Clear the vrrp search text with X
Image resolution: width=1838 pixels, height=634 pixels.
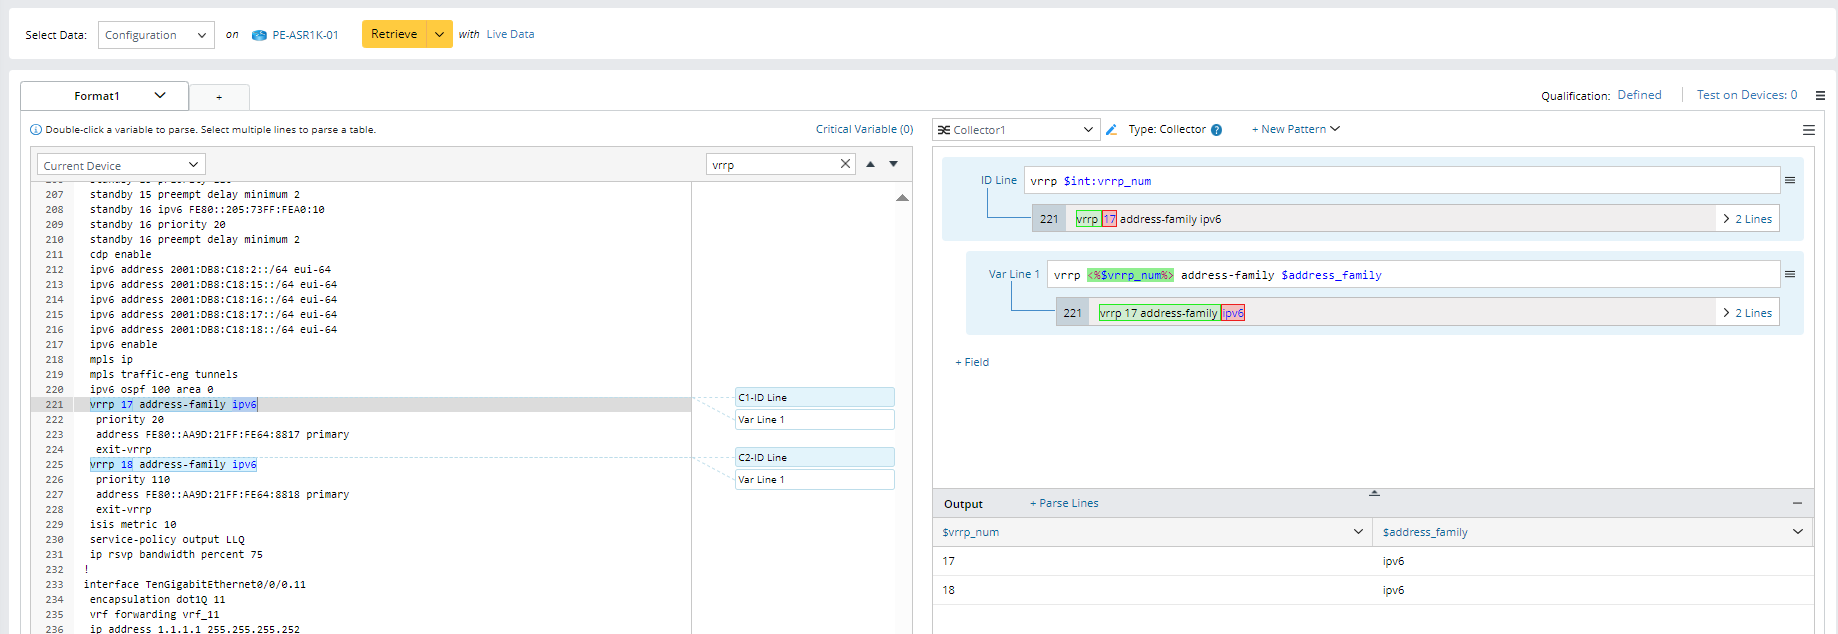pyautogui.click(x=845, y=164)
